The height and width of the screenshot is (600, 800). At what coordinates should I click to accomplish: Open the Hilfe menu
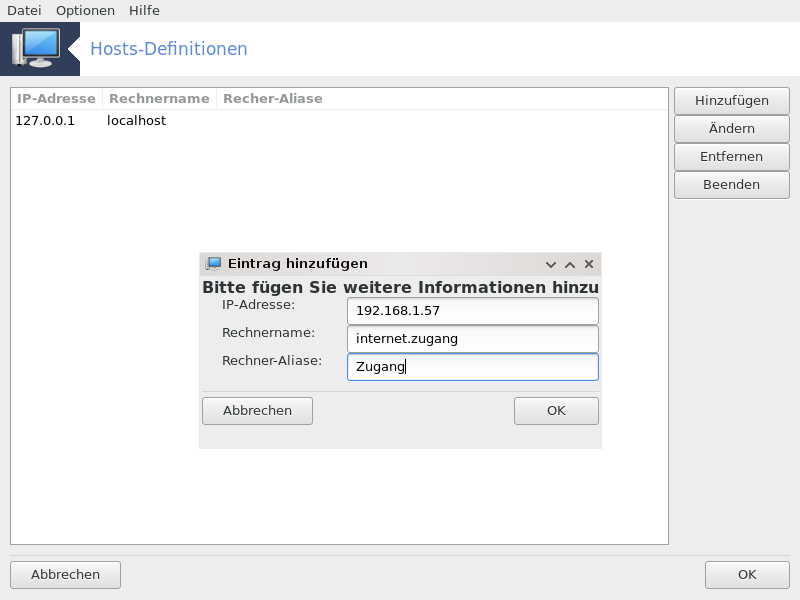144,10
